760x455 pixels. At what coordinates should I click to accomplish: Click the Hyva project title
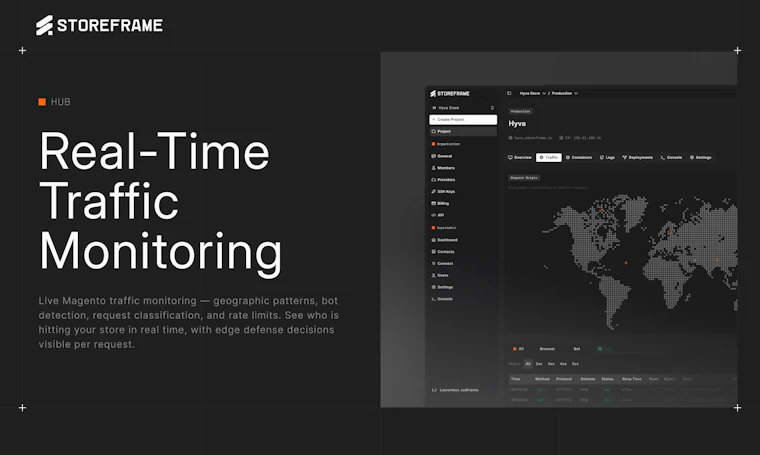(x=517, y=124)
